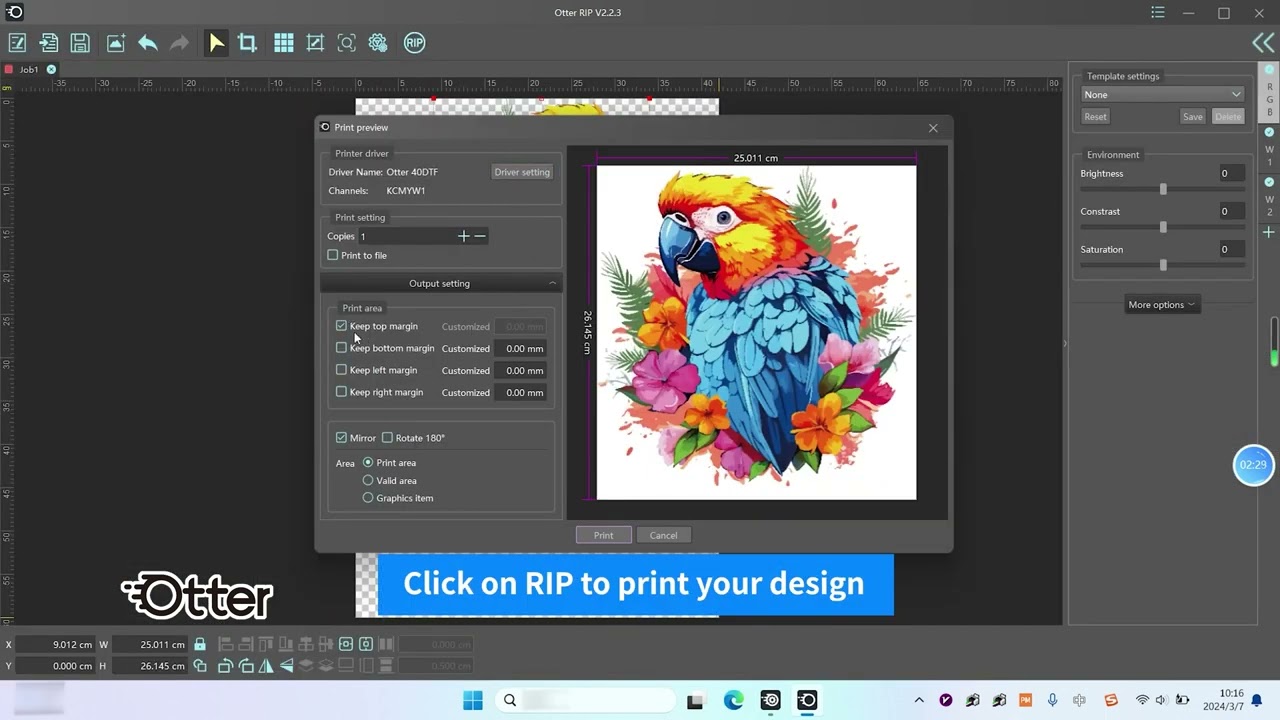Click the Constrast slider handle

1163,227
